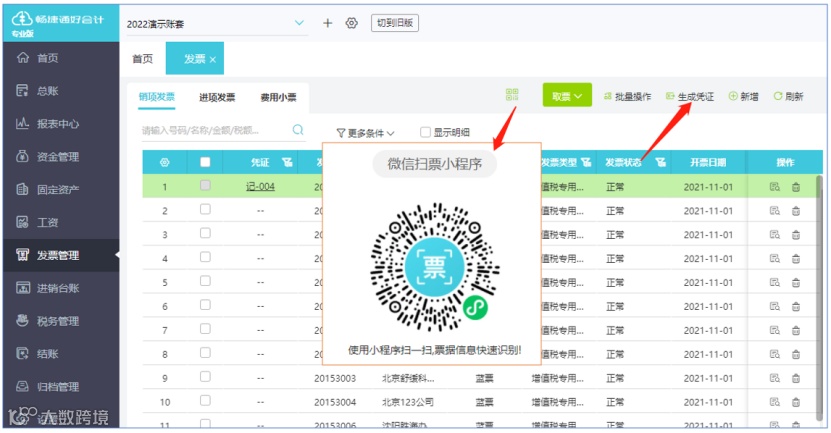Click the search magnifier icon
831x433 pixels.
(x=298, y=130)
